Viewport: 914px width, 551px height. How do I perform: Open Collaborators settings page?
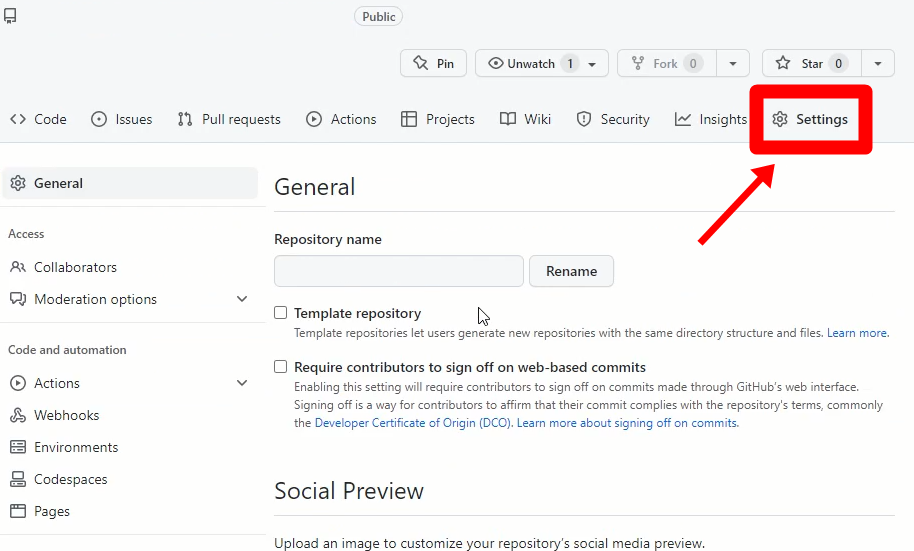coord(75,267)
